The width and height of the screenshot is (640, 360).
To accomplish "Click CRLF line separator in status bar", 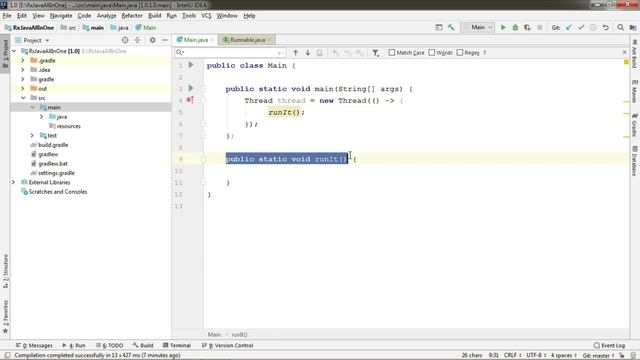I will click(x=512, y=356).
